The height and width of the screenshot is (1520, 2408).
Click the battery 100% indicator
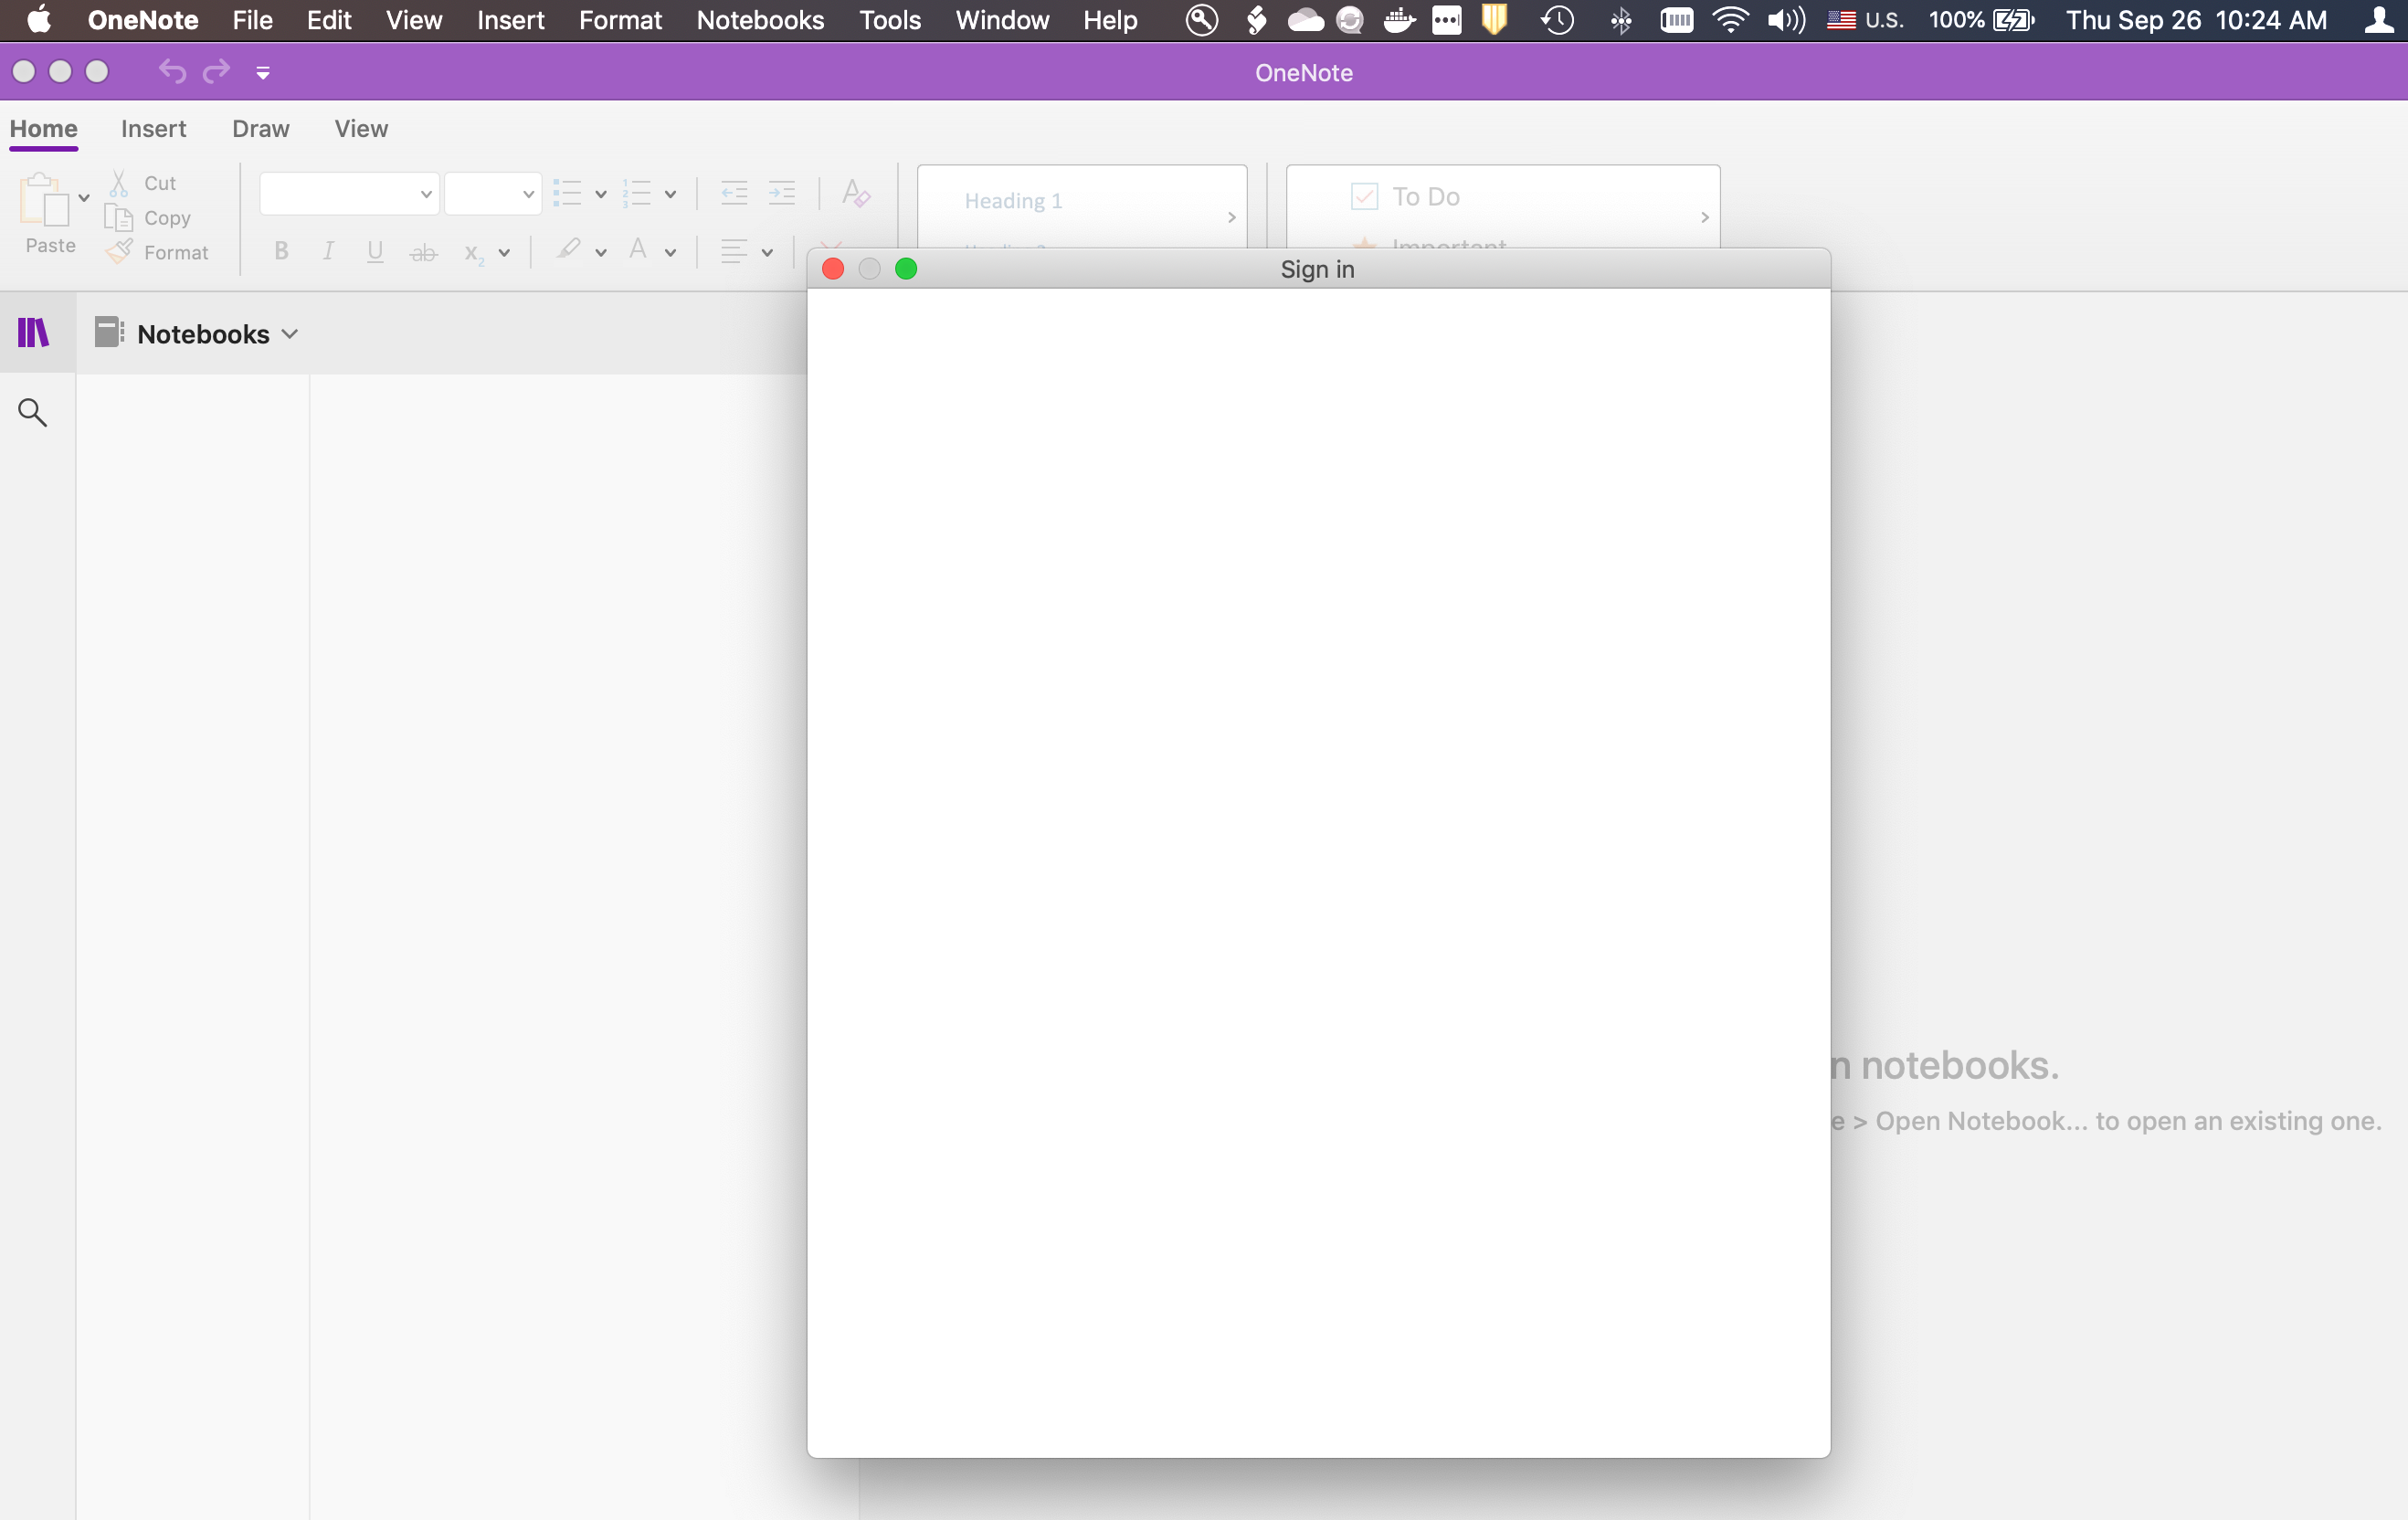tap(1981, 20)
